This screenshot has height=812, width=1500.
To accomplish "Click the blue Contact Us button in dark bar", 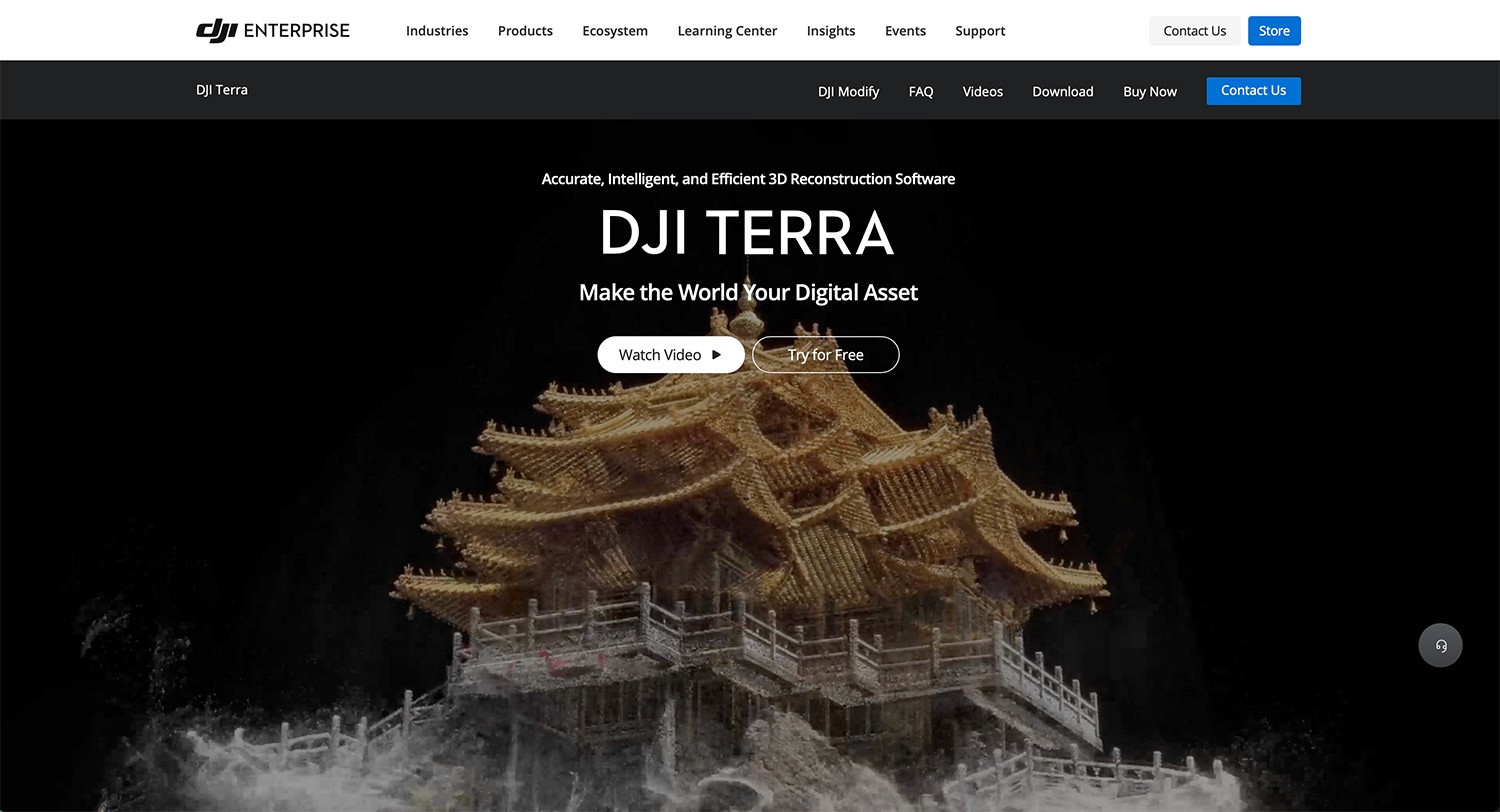I will pos(1253,90).
